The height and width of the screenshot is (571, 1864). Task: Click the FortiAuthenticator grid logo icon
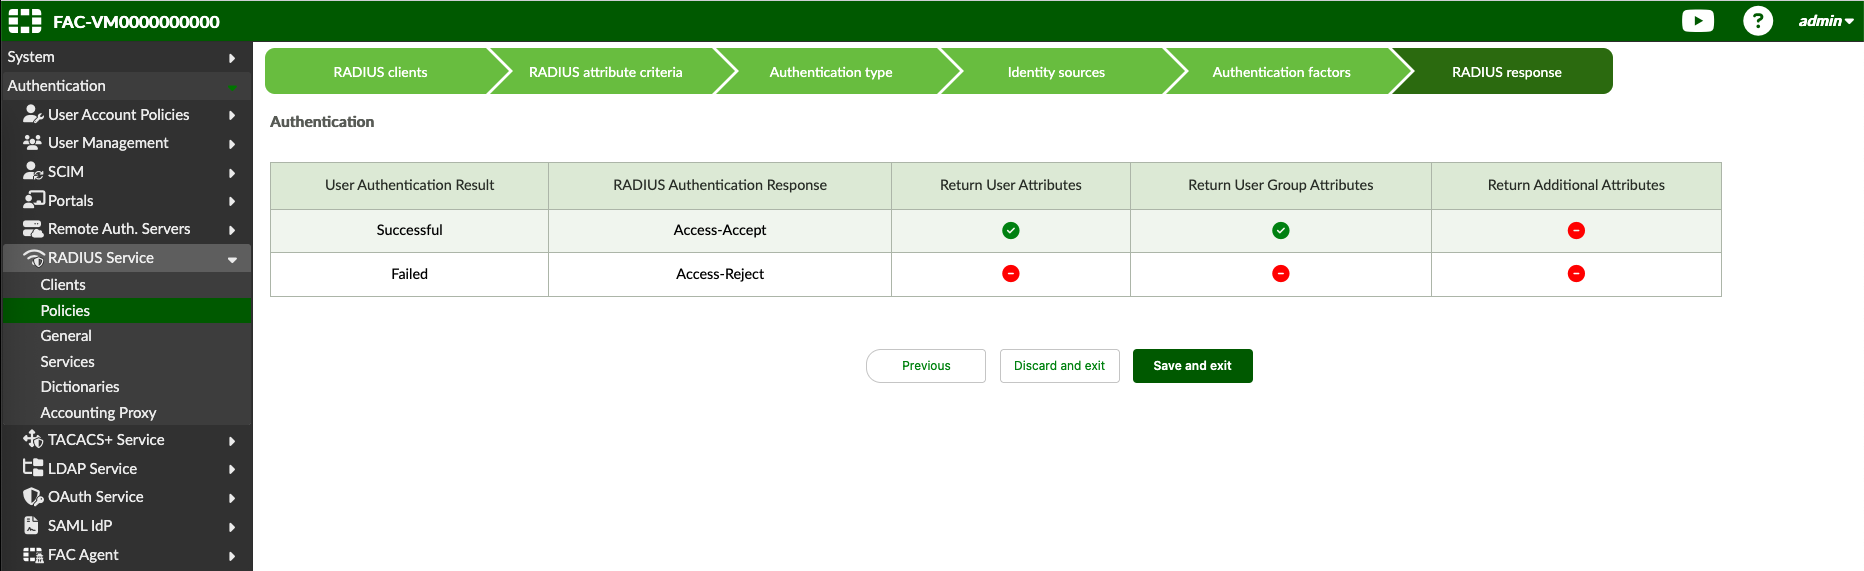pyautogui.click(x=25, y=21)
